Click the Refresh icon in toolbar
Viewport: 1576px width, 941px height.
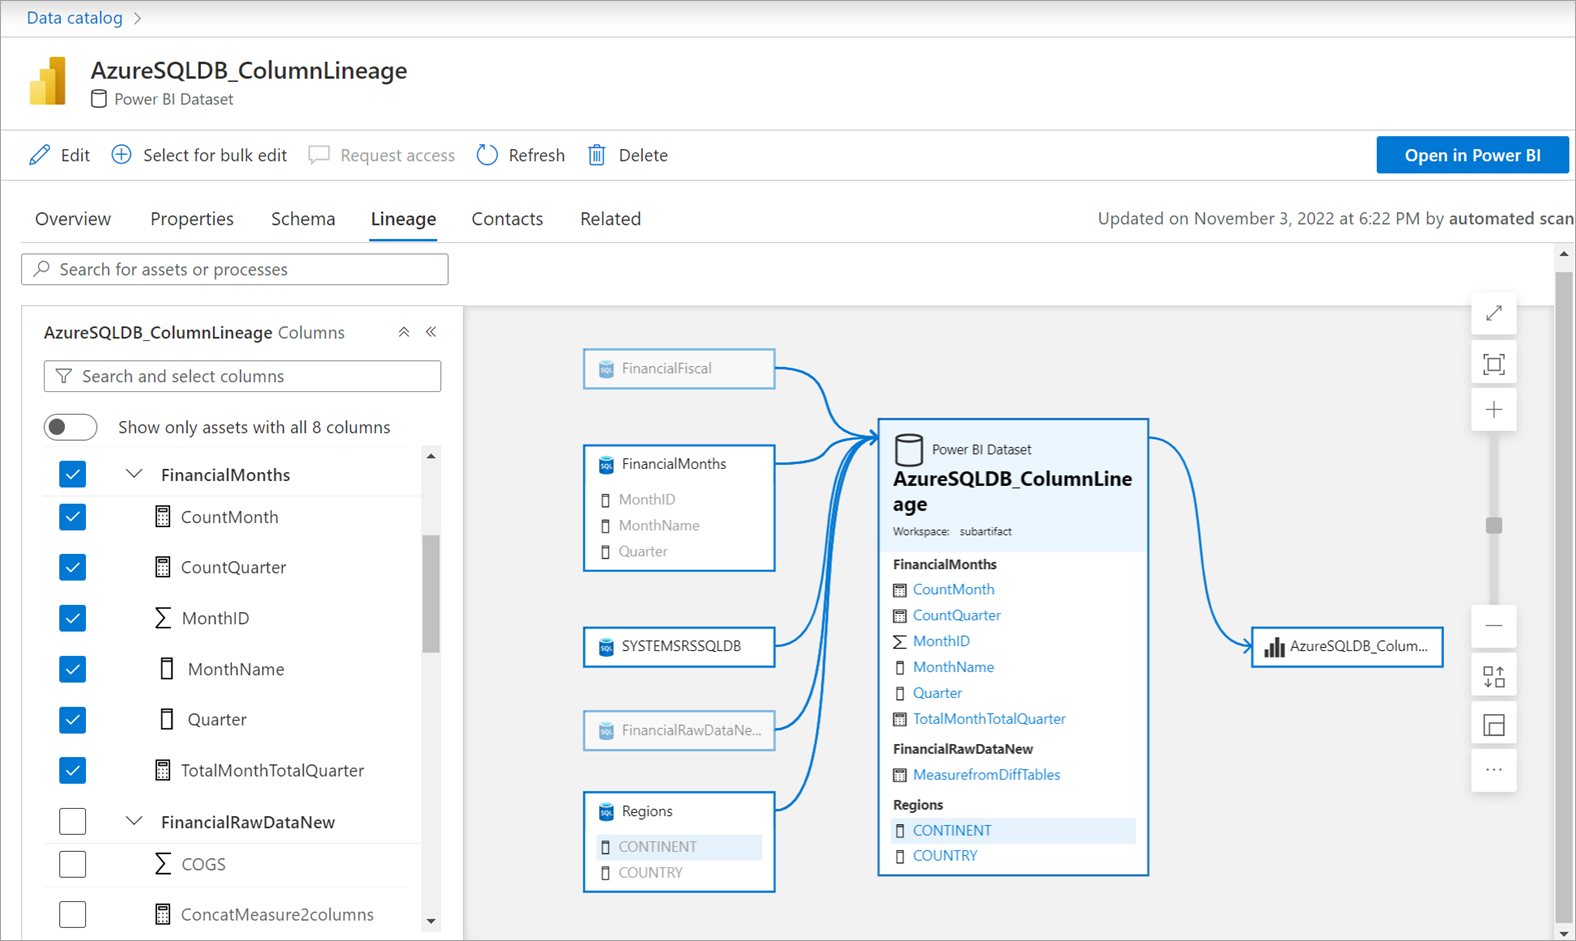click(487, 155)
